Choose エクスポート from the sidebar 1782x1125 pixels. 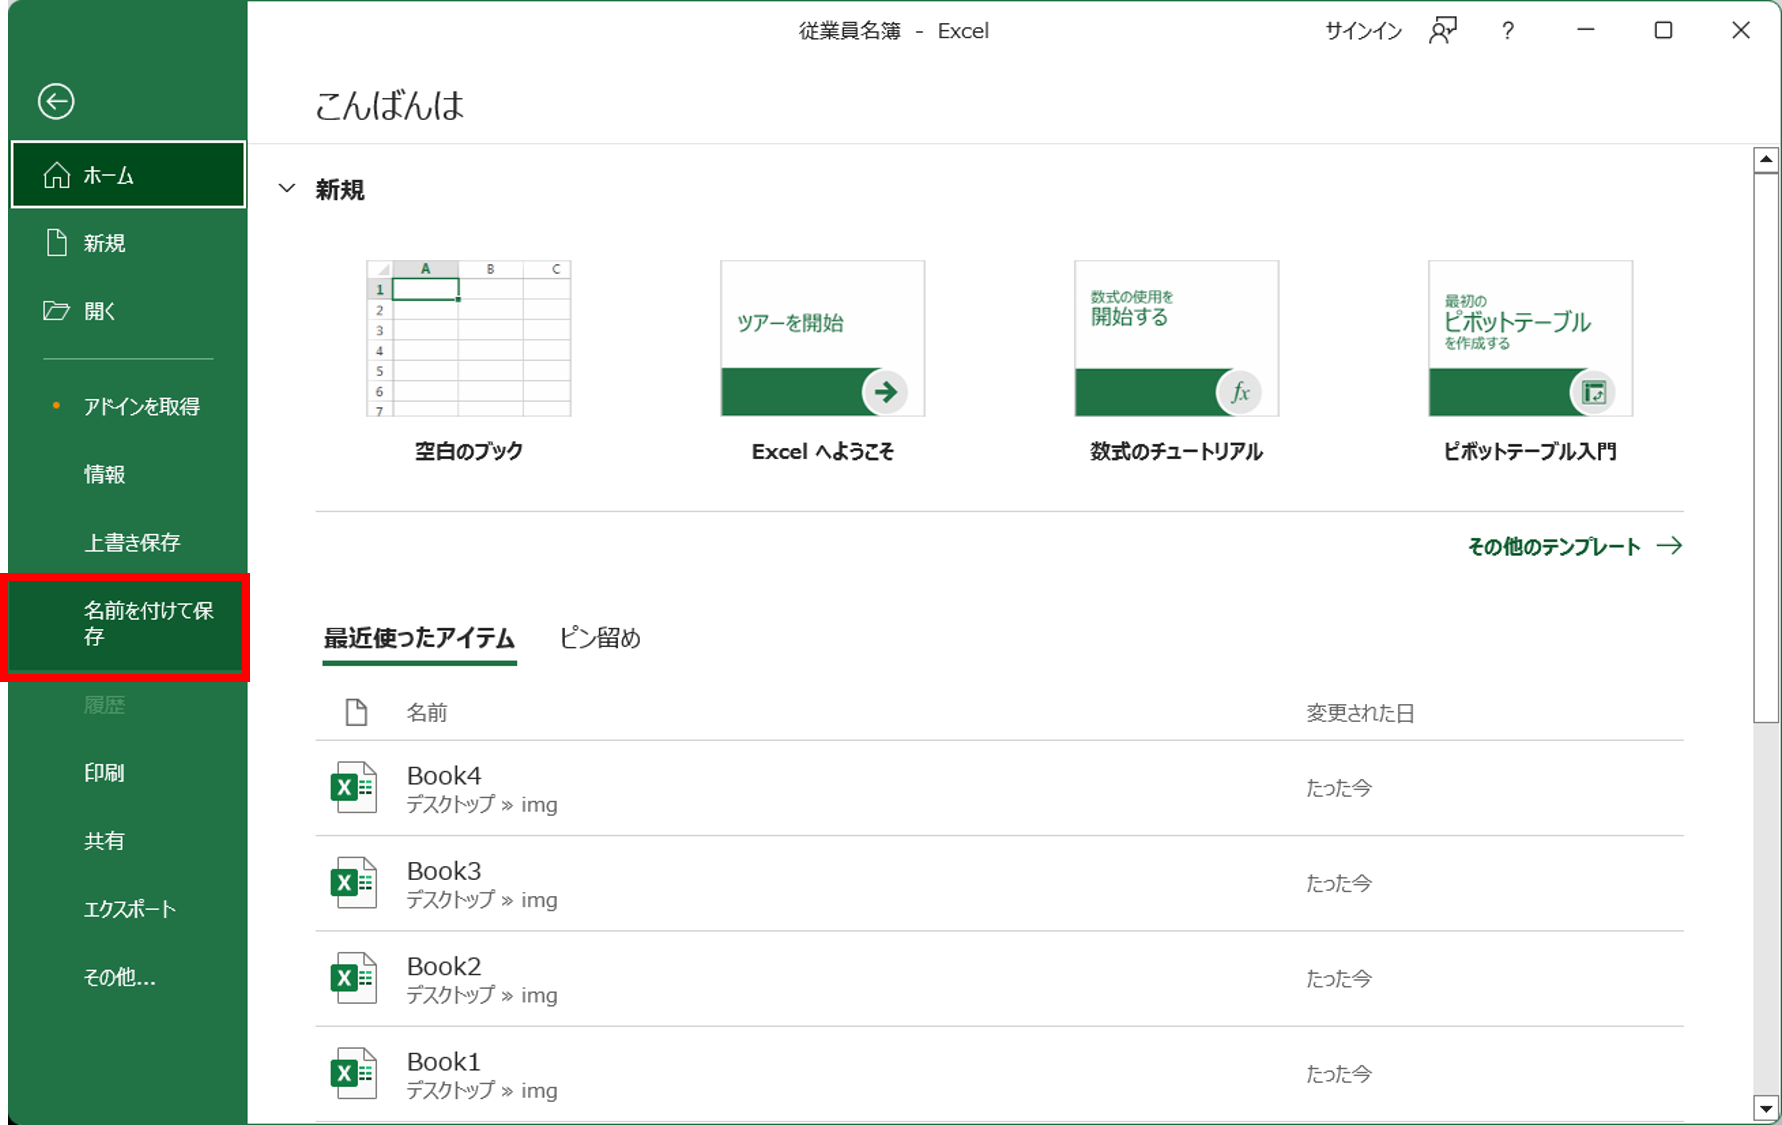130,909
